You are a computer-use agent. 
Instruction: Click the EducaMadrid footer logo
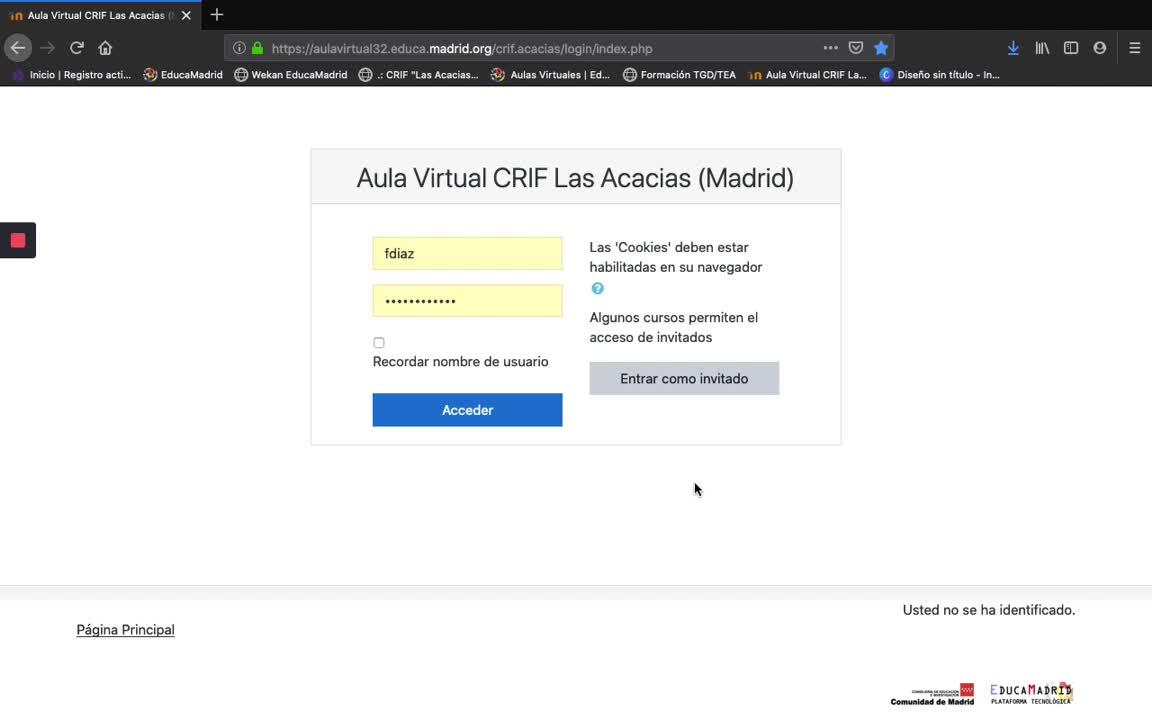[x=1032, y=694]
